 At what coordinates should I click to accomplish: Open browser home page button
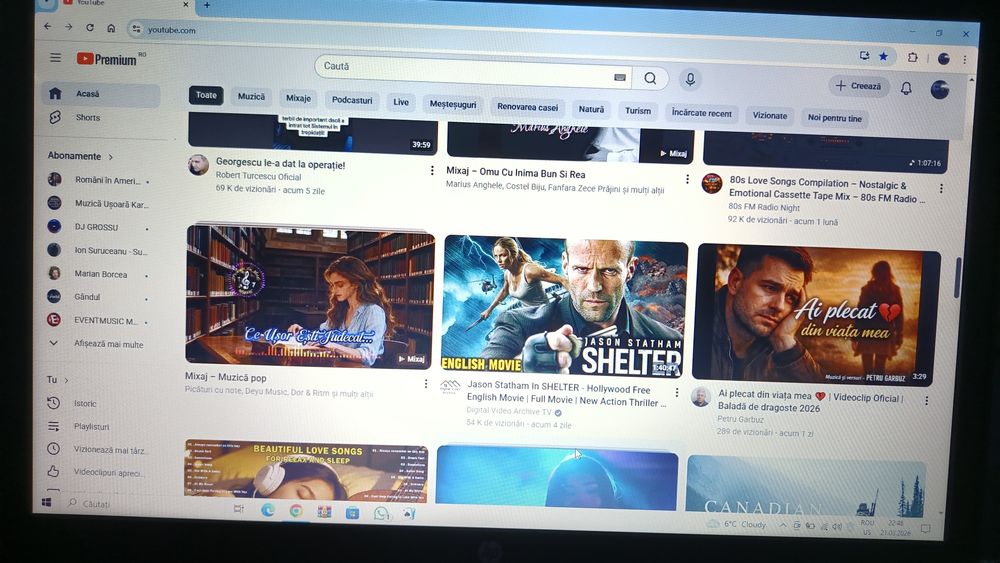(x=111, y=28)
